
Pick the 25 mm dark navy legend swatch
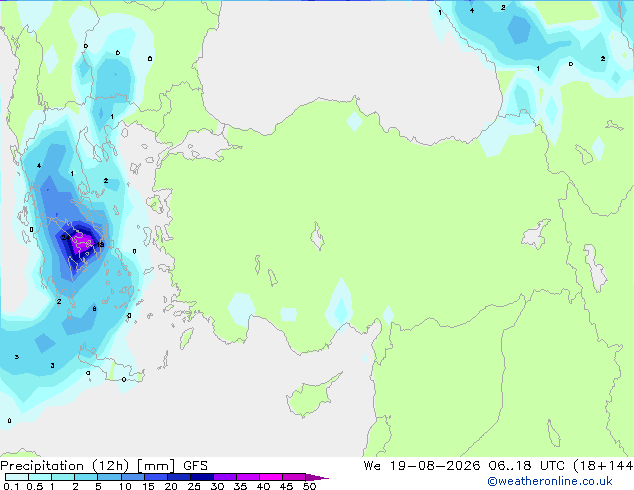(x=202, y=477)
